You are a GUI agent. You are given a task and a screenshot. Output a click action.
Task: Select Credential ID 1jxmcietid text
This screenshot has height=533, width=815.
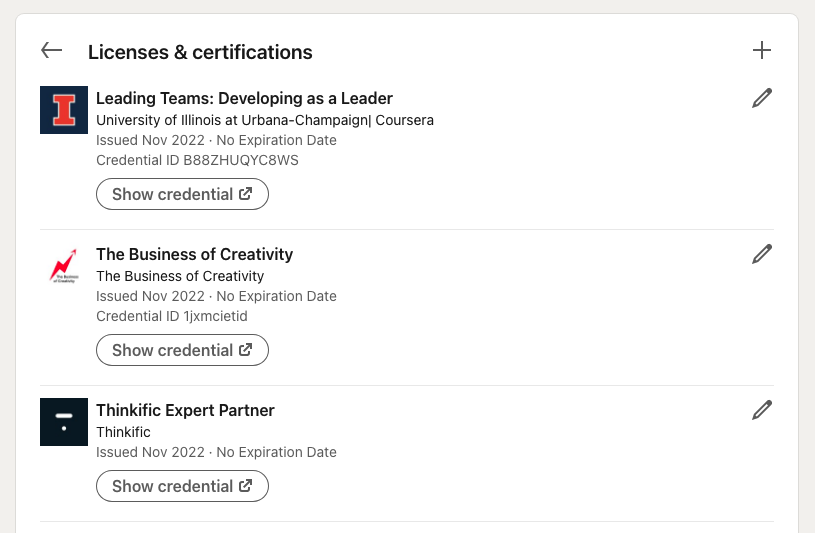click(172, 316)
